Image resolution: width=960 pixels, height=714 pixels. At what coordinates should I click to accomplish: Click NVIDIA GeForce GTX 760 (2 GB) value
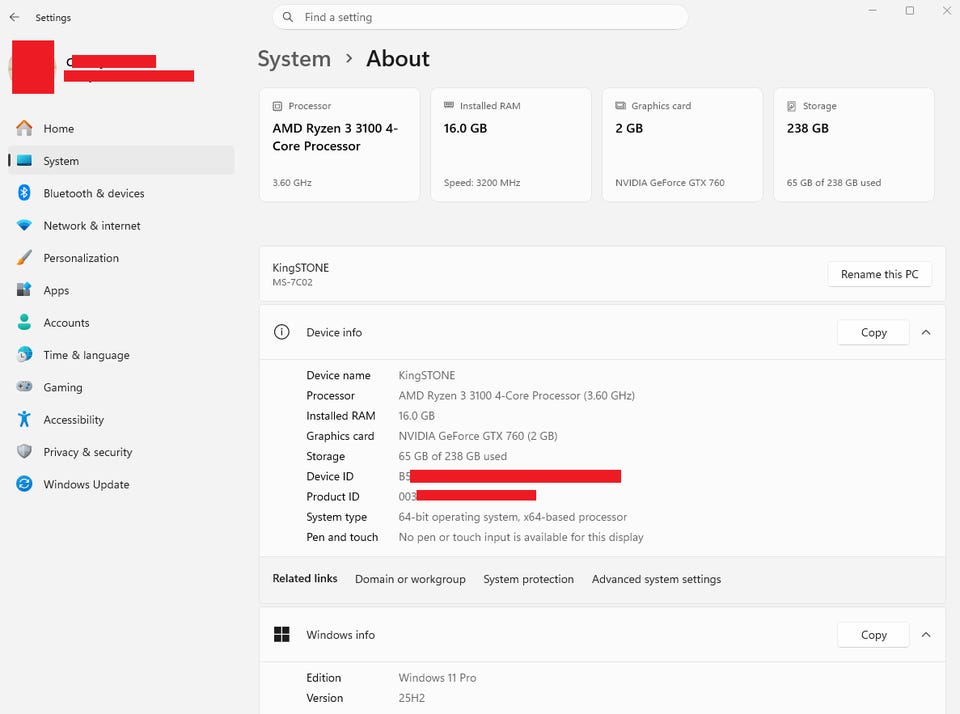478,435
